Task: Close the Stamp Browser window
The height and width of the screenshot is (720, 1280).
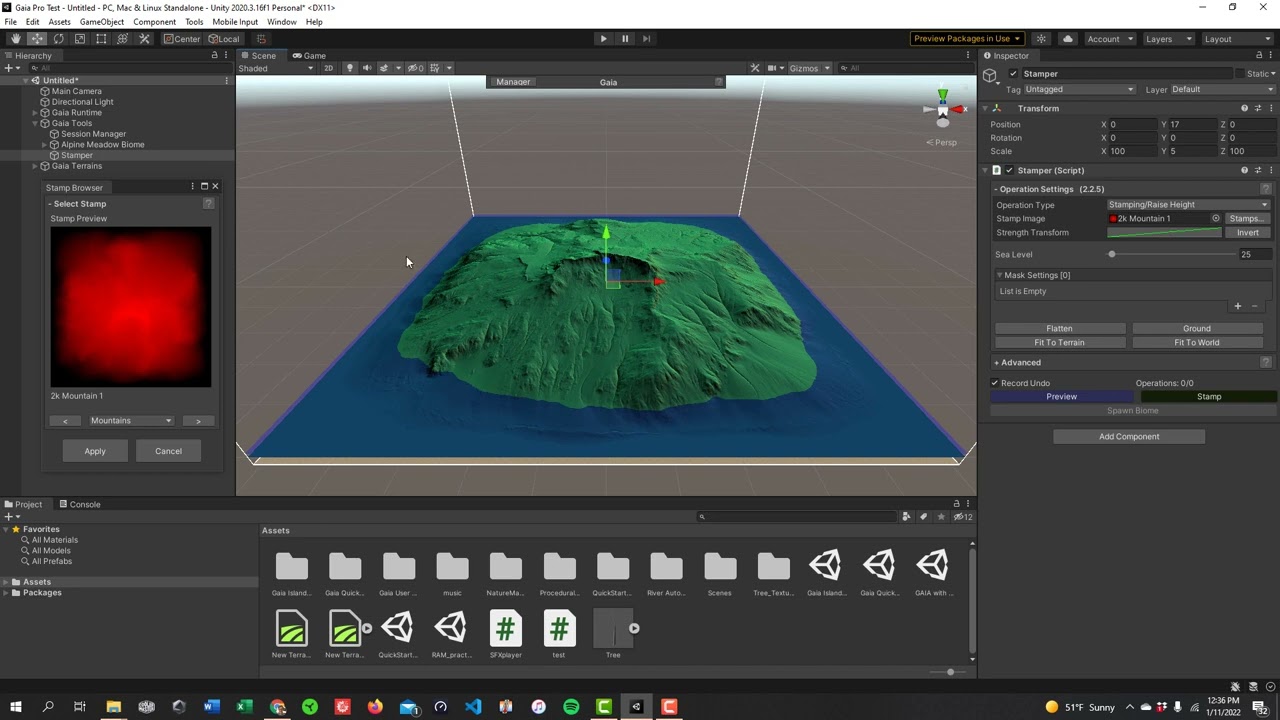Action: pyautogui.click(x=214, y=187)
